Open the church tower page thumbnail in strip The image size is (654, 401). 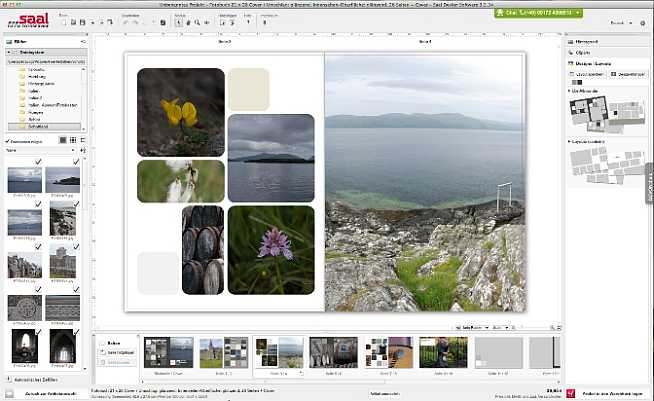224,353
